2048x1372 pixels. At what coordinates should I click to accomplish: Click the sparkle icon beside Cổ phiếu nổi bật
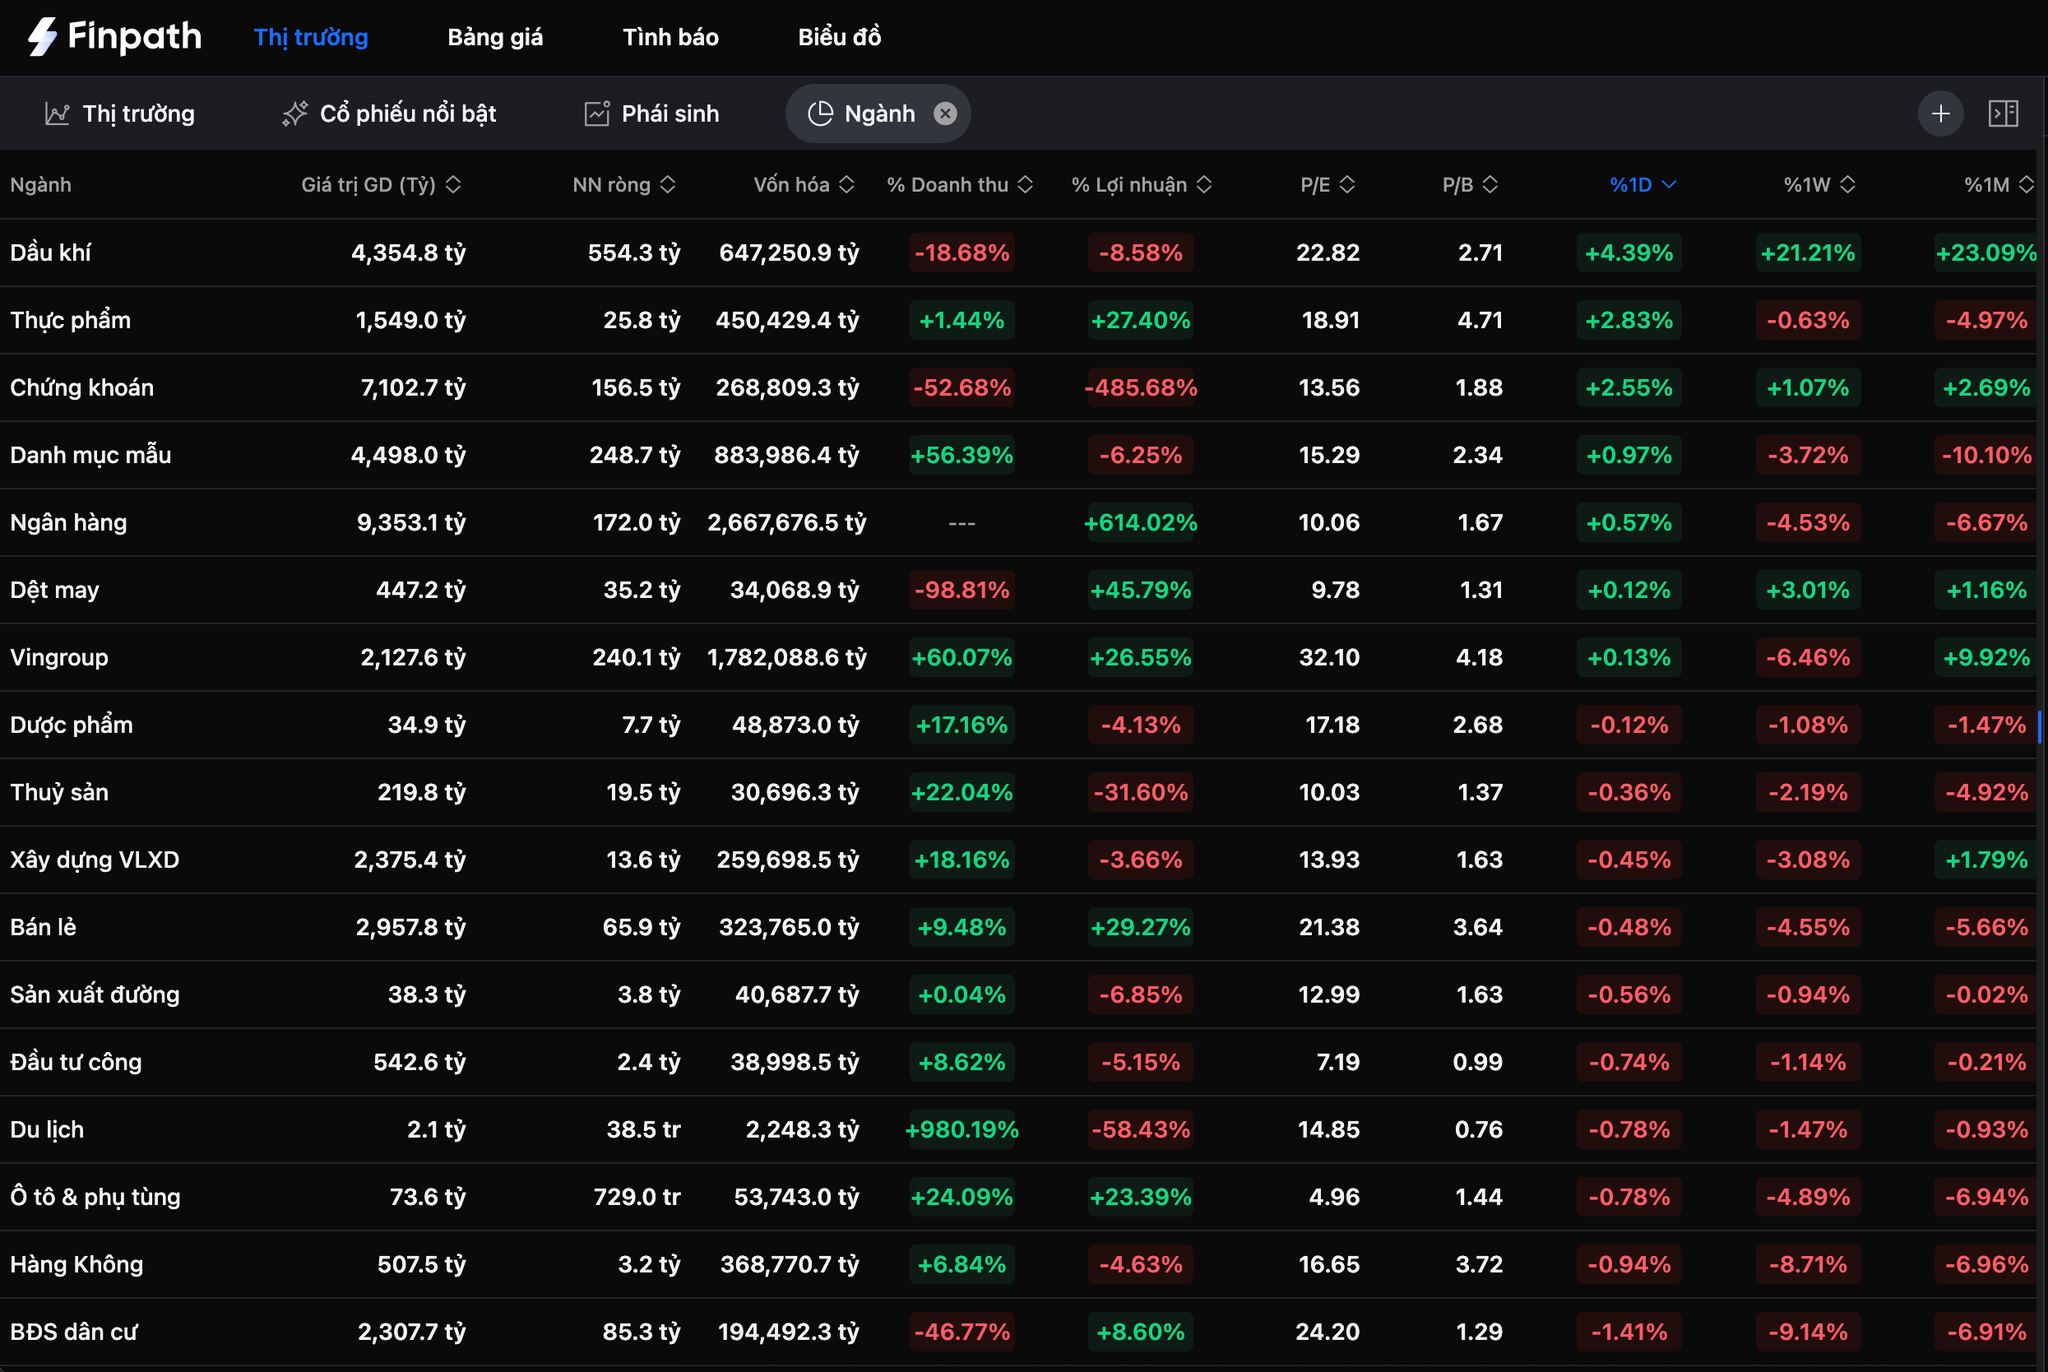(295, 114)
